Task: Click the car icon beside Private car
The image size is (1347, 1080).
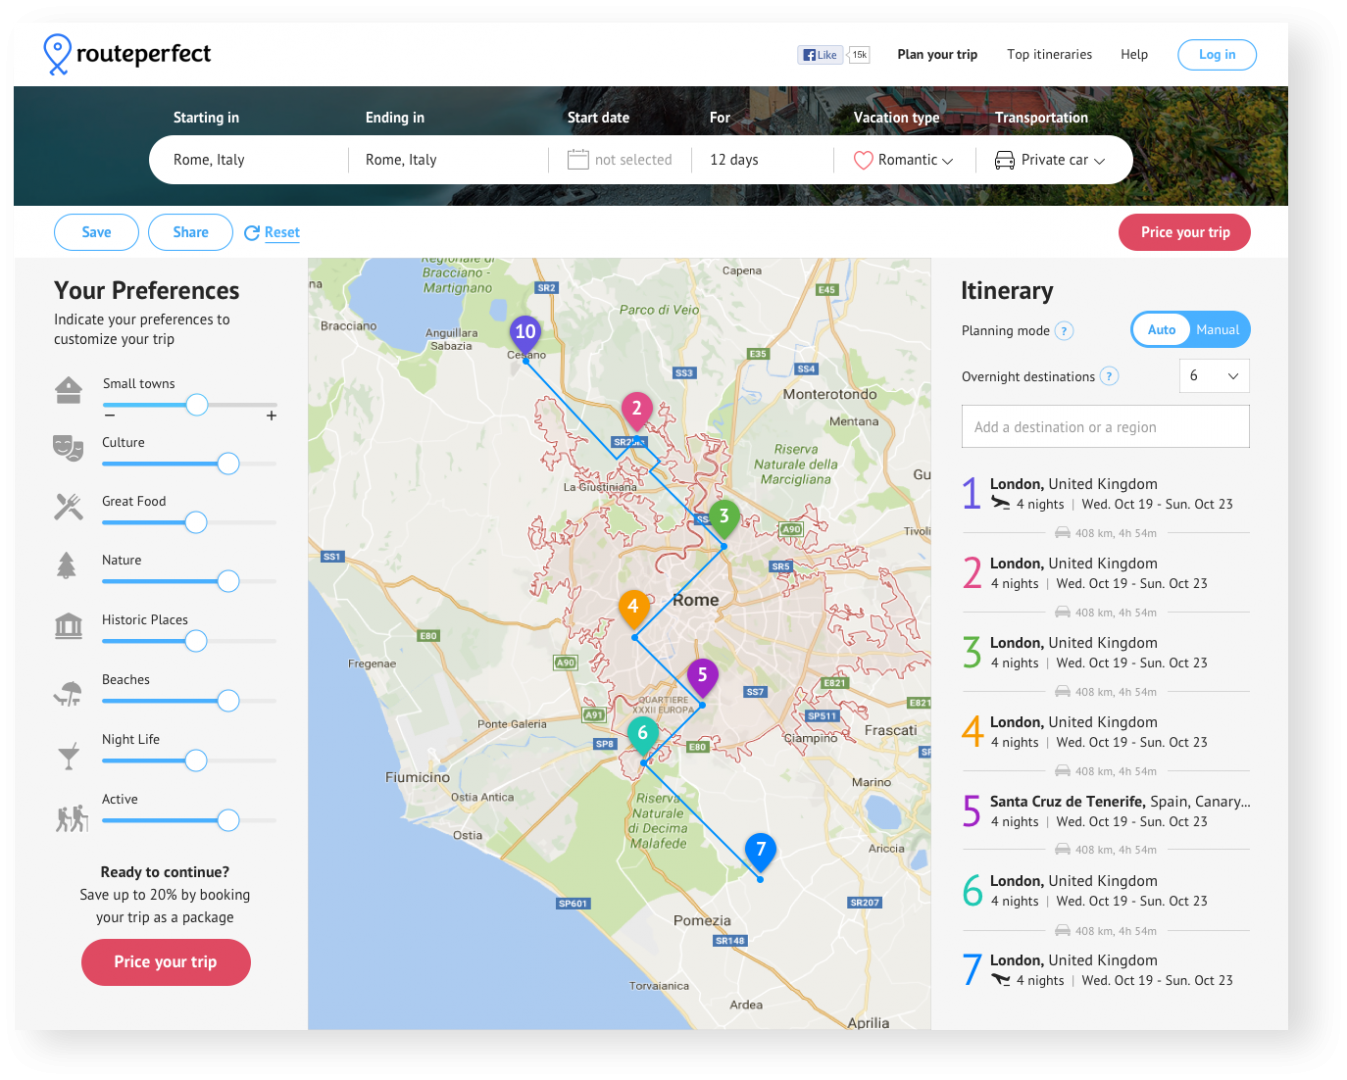Action: click(1004, 160)
